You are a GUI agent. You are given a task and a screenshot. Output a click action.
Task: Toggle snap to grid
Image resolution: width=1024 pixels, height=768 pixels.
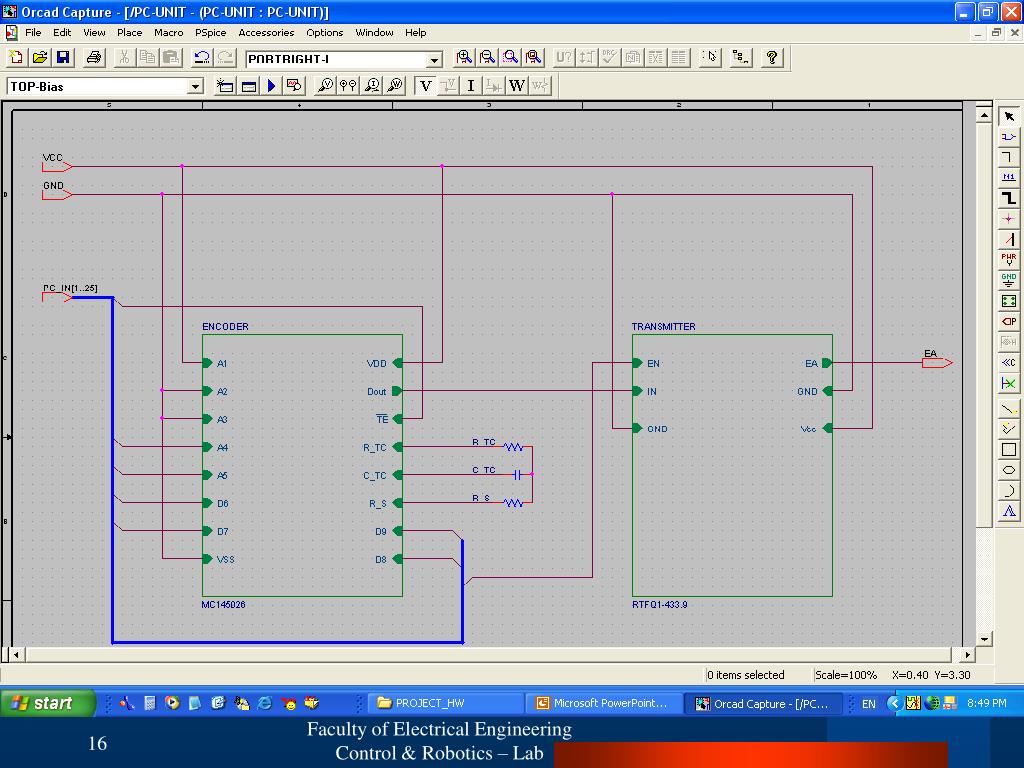click(x=710, y=57)
